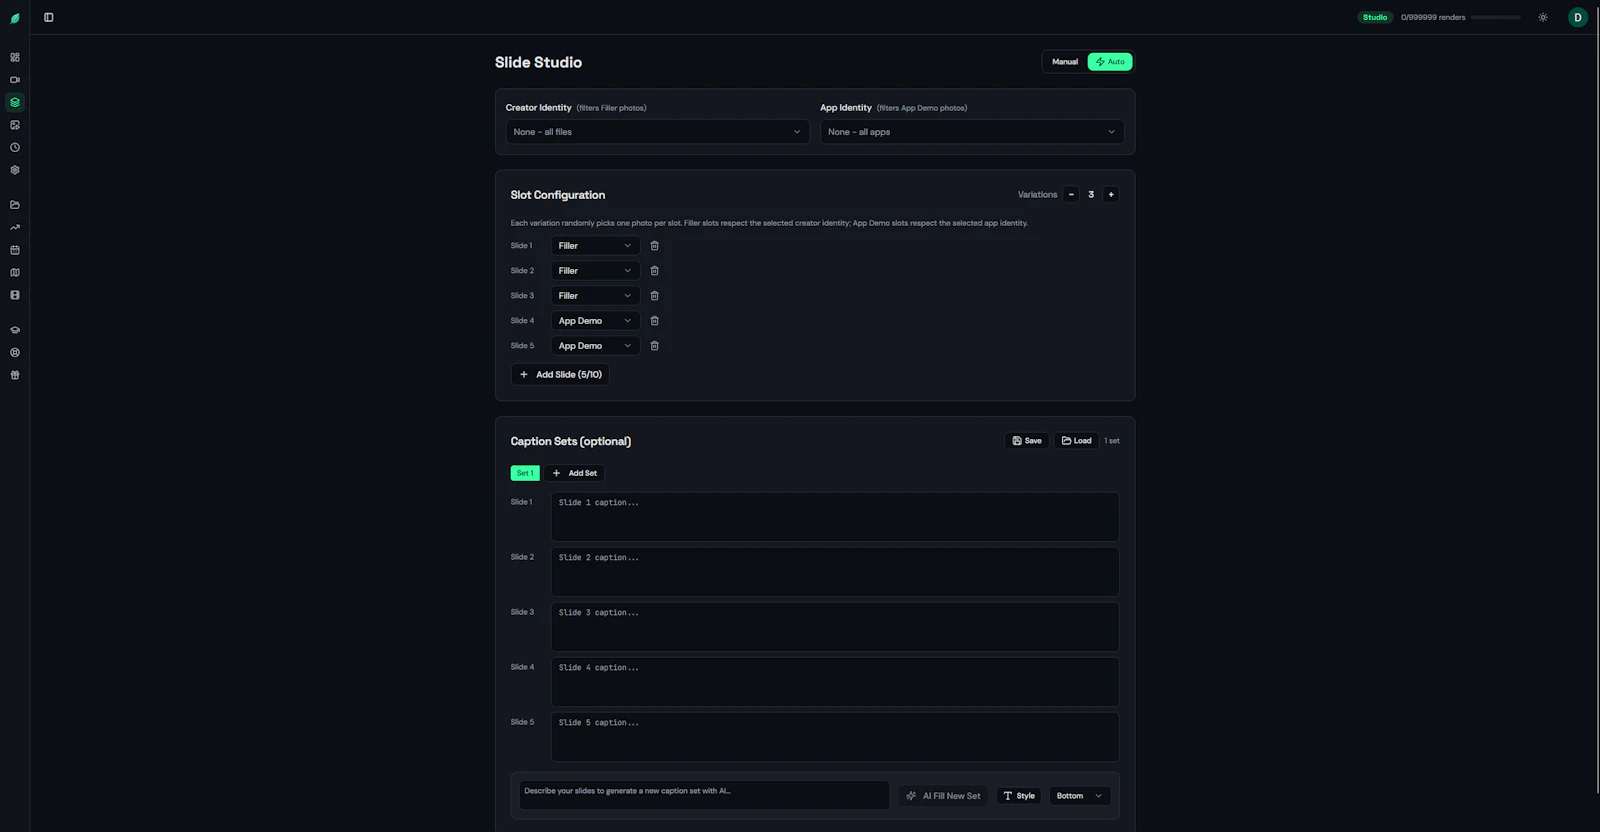Image resolution: width=1600 pixels, height=832 pixels.
Task: Delete Slide 3 with trash icon
Action: coord(655,296)
